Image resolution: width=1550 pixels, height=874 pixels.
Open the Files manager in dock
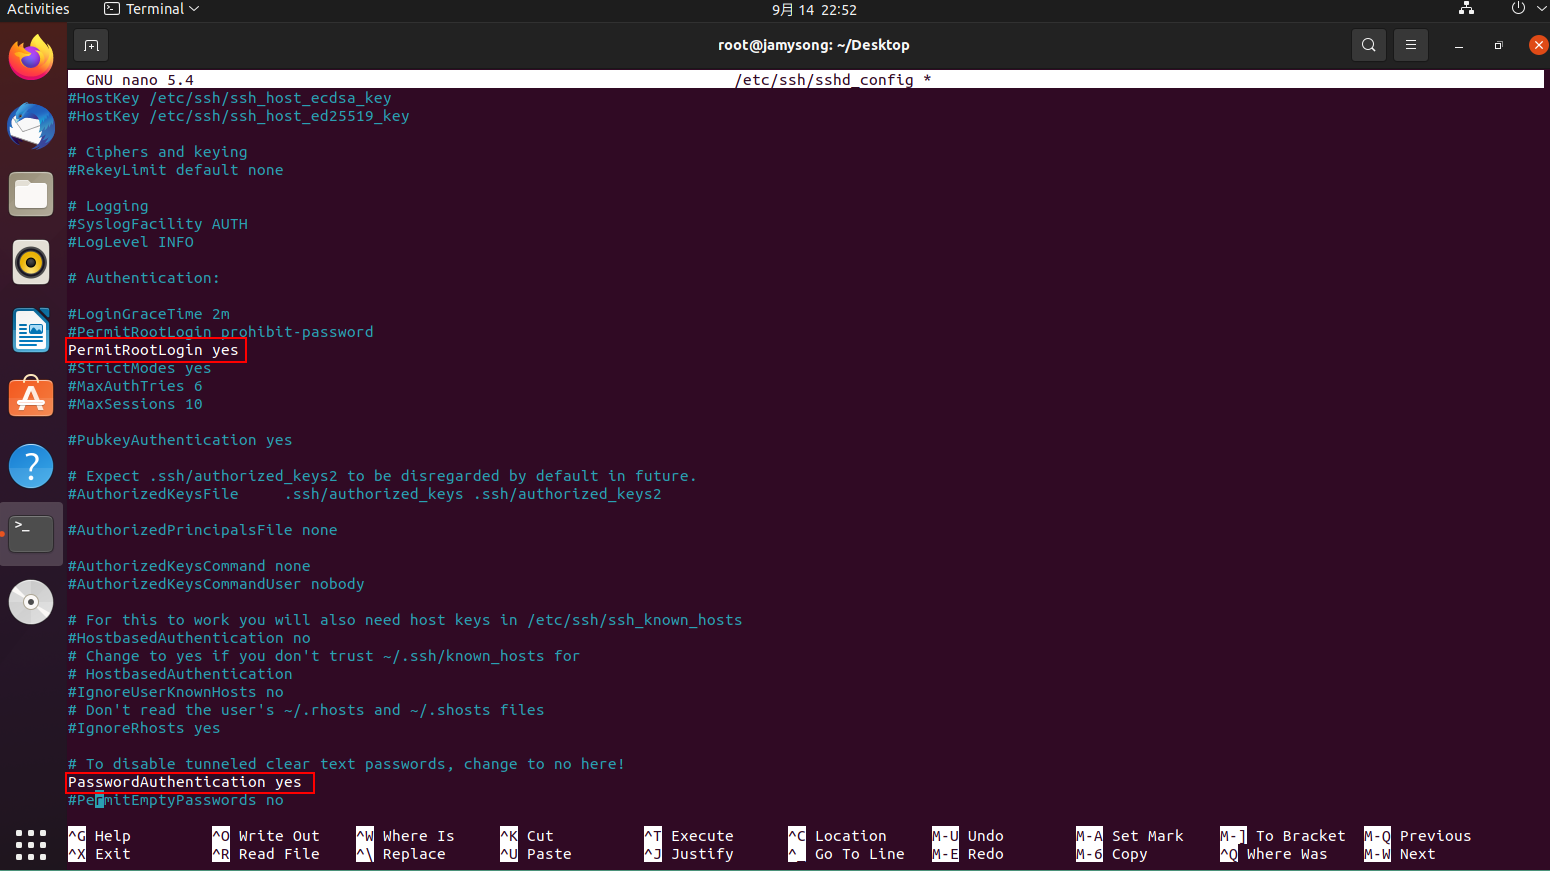31,194
